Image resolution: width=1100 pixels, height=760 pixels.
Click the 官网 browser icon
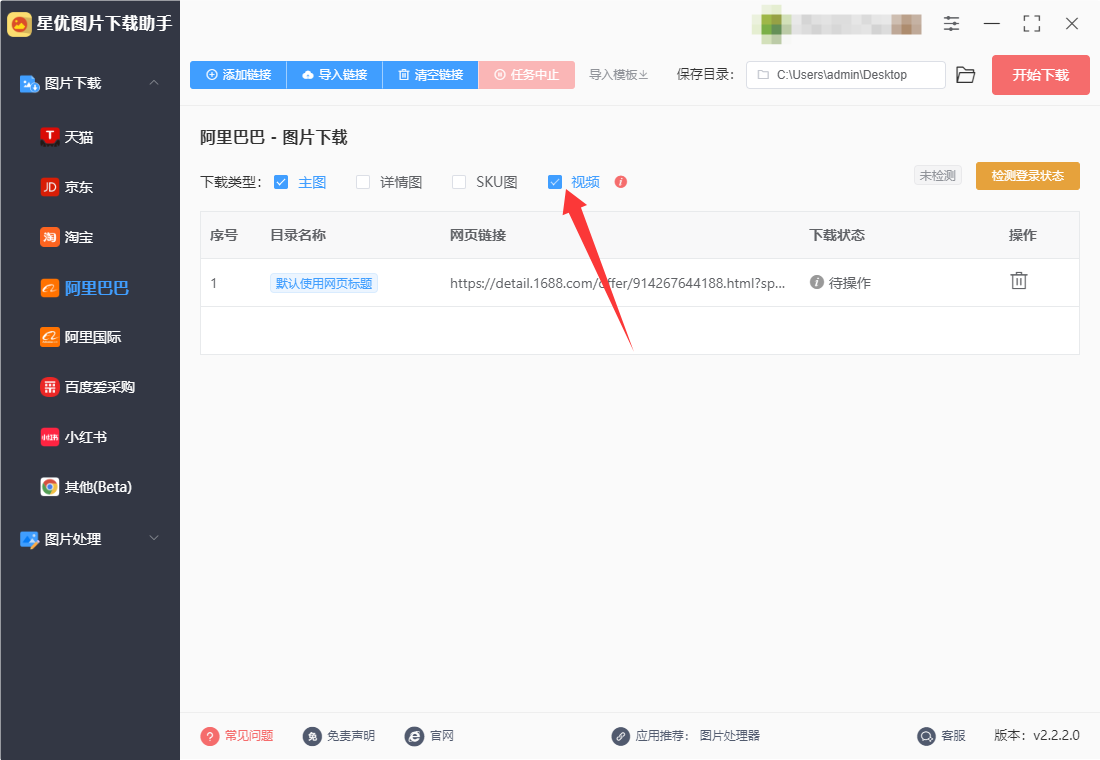tap(414, 736)
